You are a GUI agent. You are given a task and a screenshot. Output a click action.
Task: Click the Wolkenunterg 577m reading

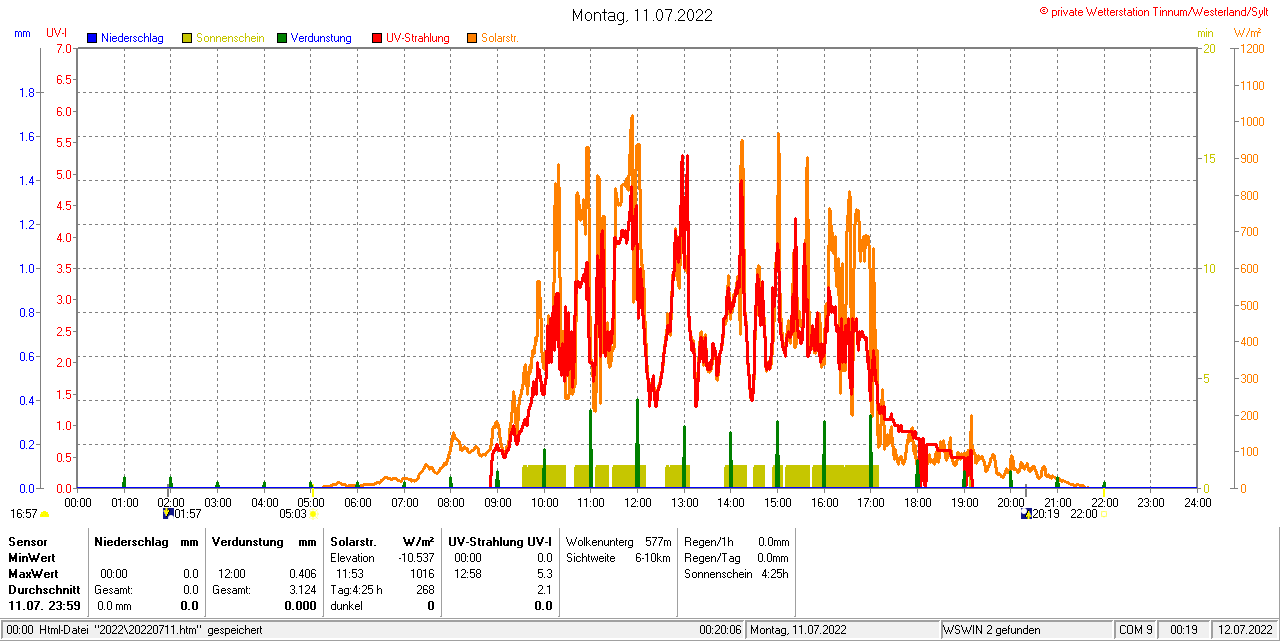point(618,541)
